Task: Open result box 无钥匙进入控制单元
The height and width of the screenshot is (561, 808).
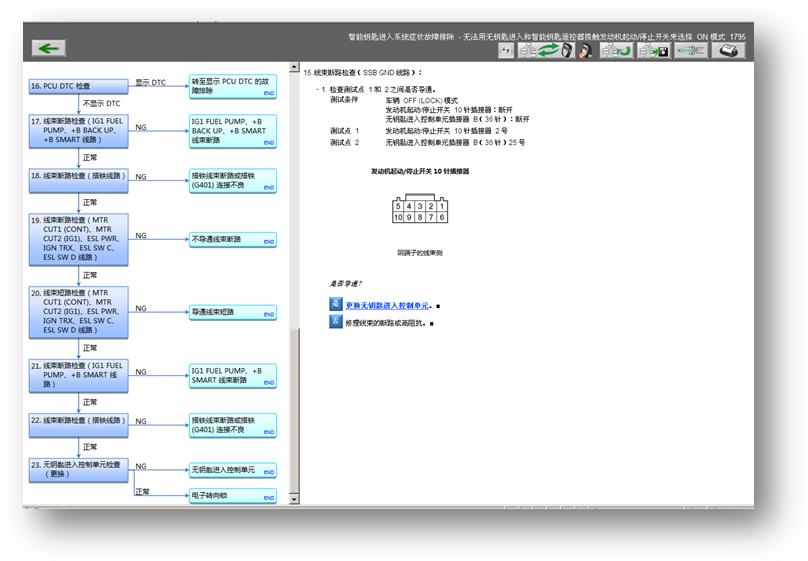Action: pyautogui.click(x=232, y=470)
